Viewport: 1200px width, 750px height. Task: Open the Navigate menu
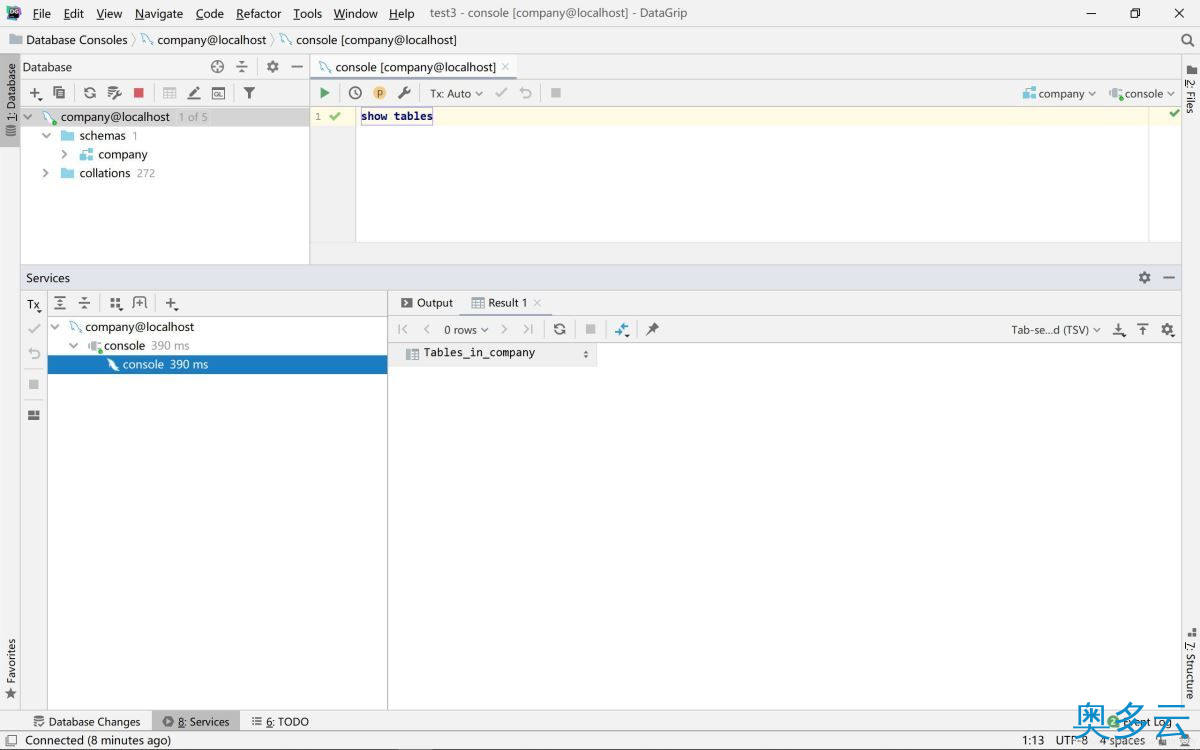[159, 13]
